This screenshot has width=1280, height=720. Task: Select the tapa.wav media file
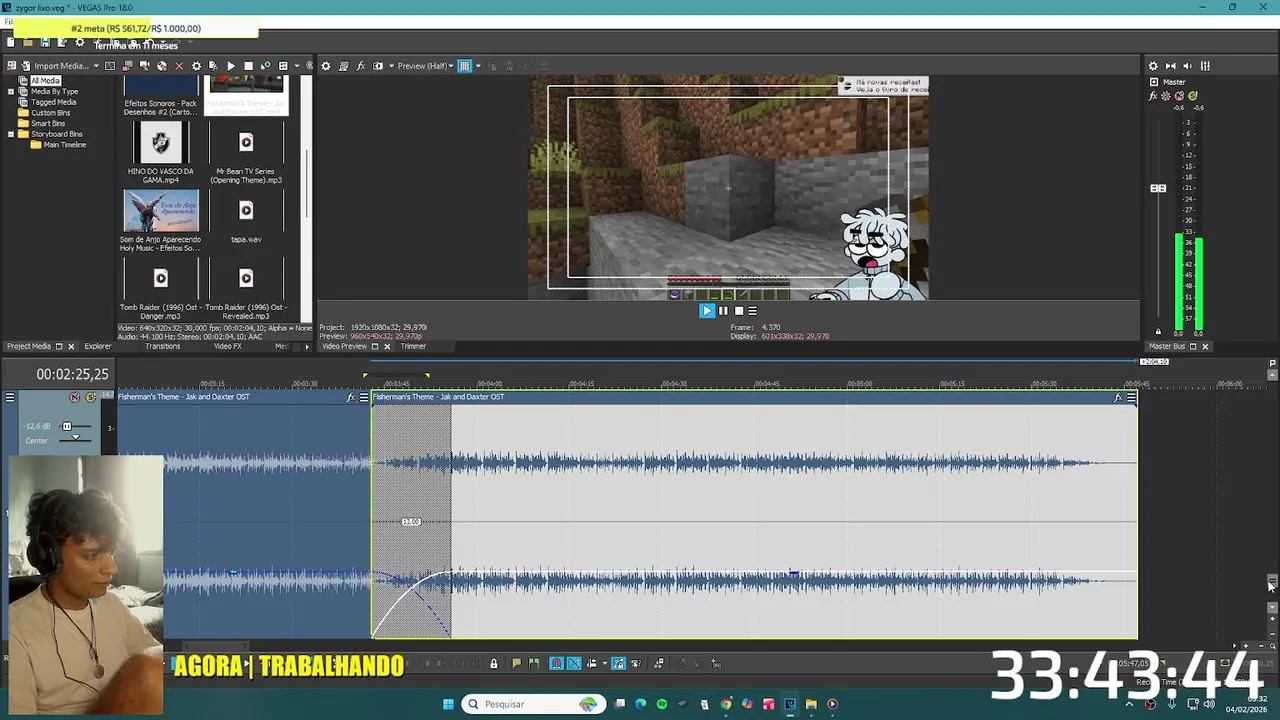pyautogui.click(x=246, y=211)
